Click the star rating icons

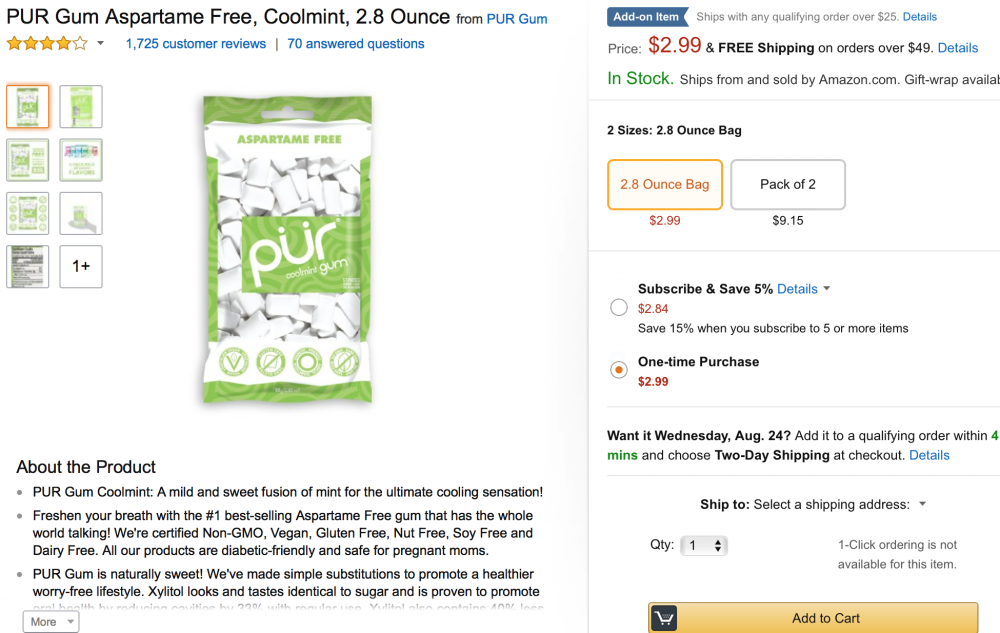point(47,44)
